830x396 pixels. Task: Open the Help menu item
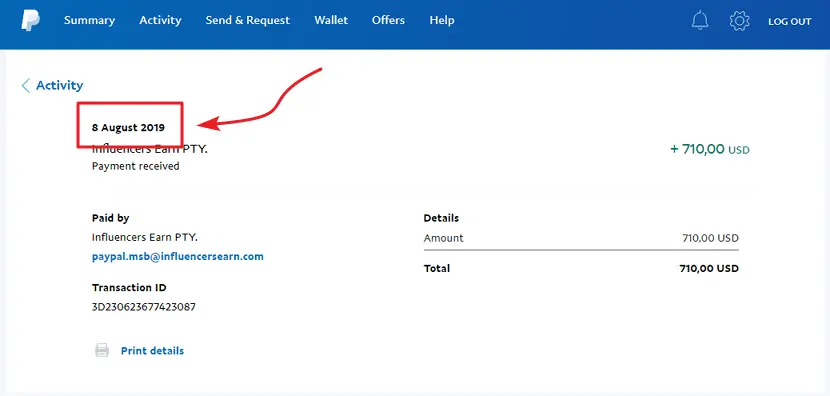click(442, 20)
